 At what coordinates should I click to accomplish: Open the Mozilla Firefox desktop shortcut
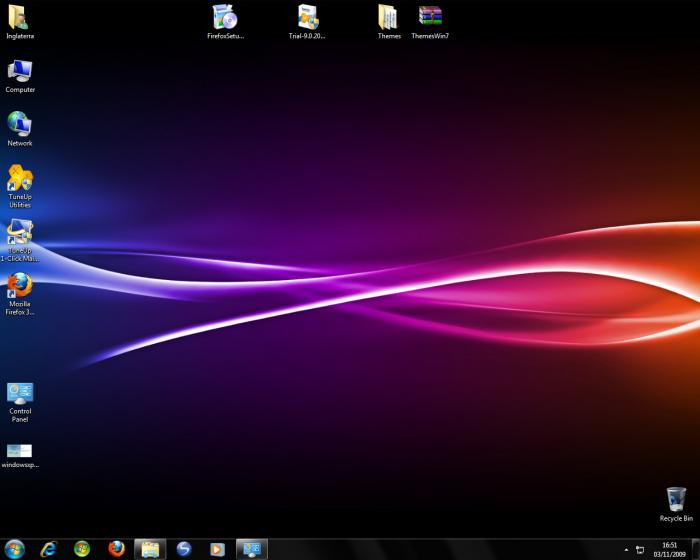click(20, 288)
